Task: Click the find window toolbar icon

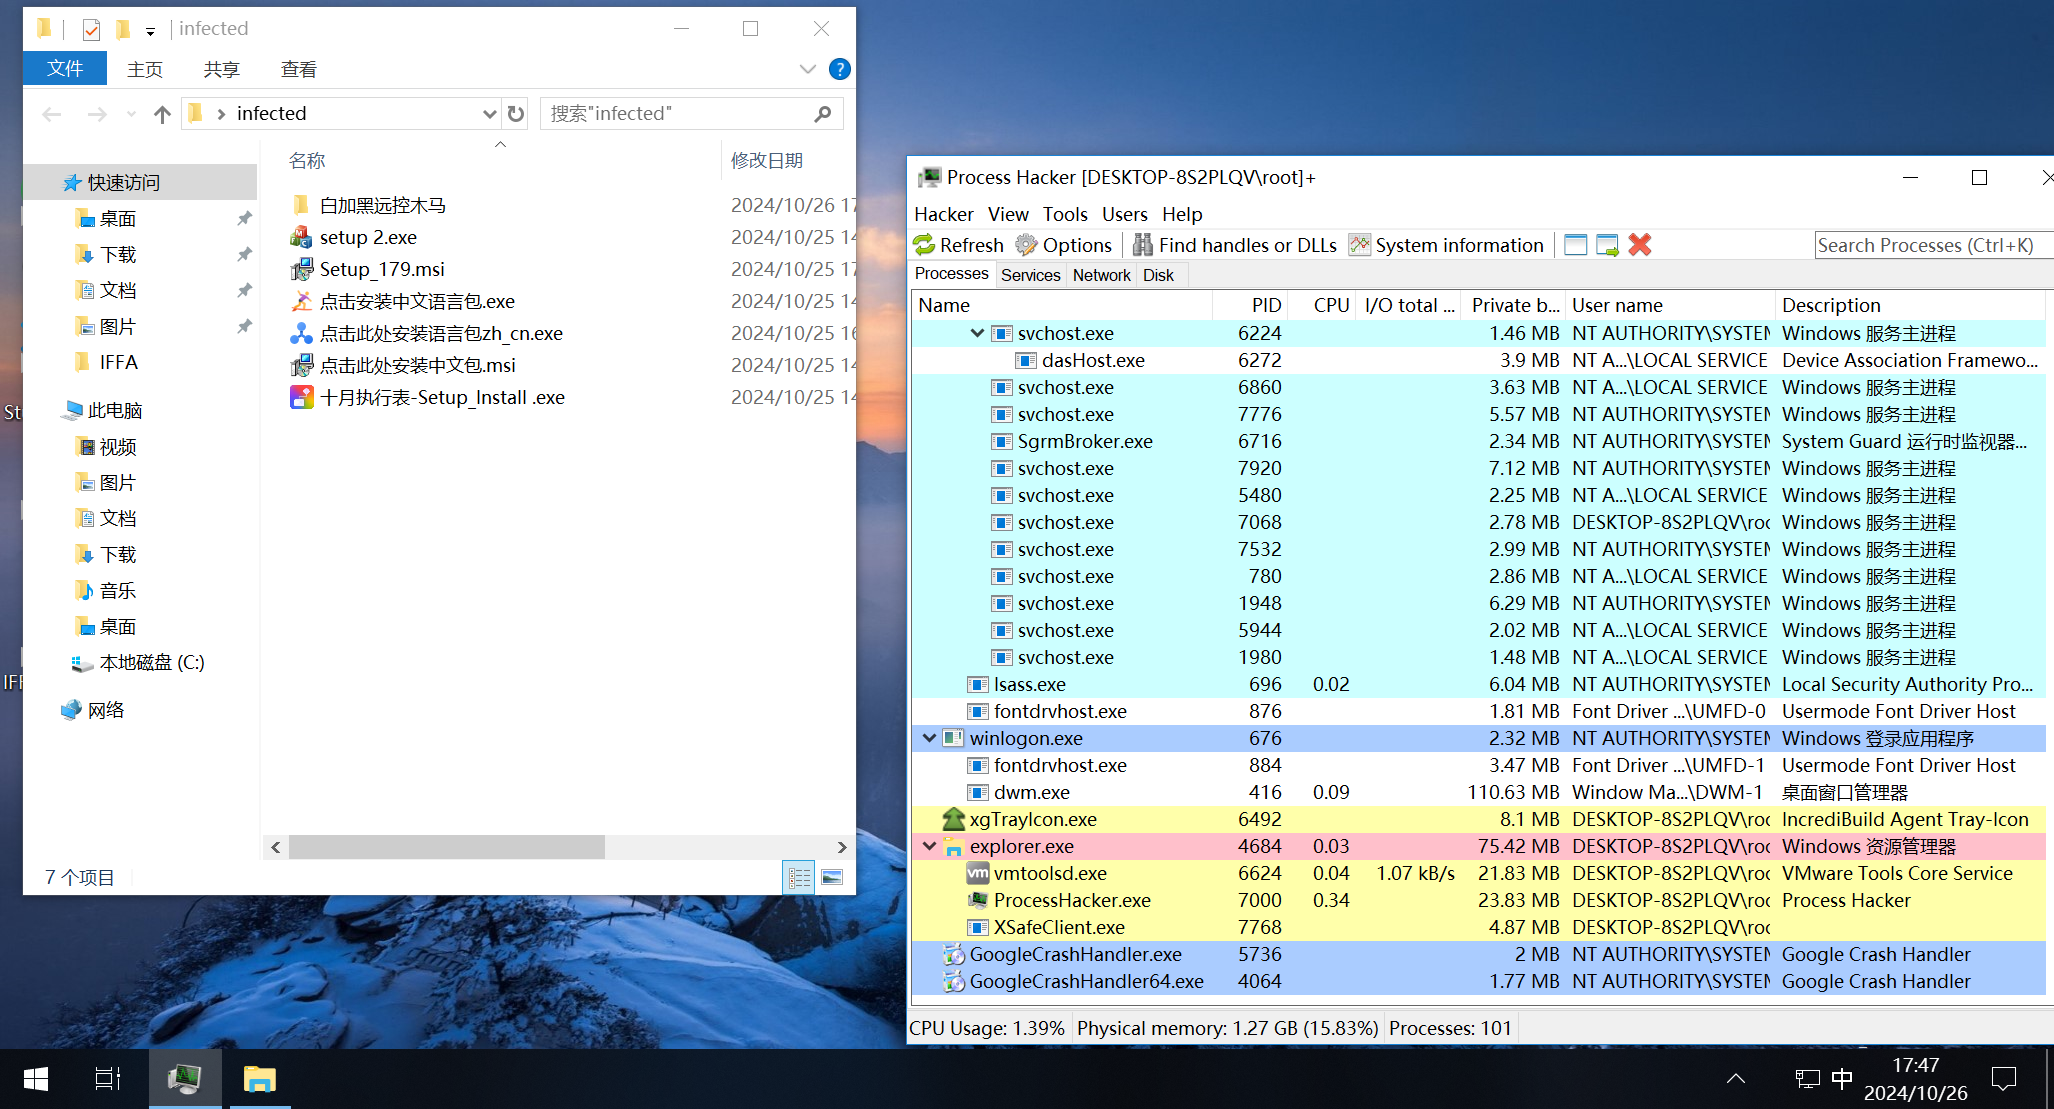Action: tap(1575, 245)
